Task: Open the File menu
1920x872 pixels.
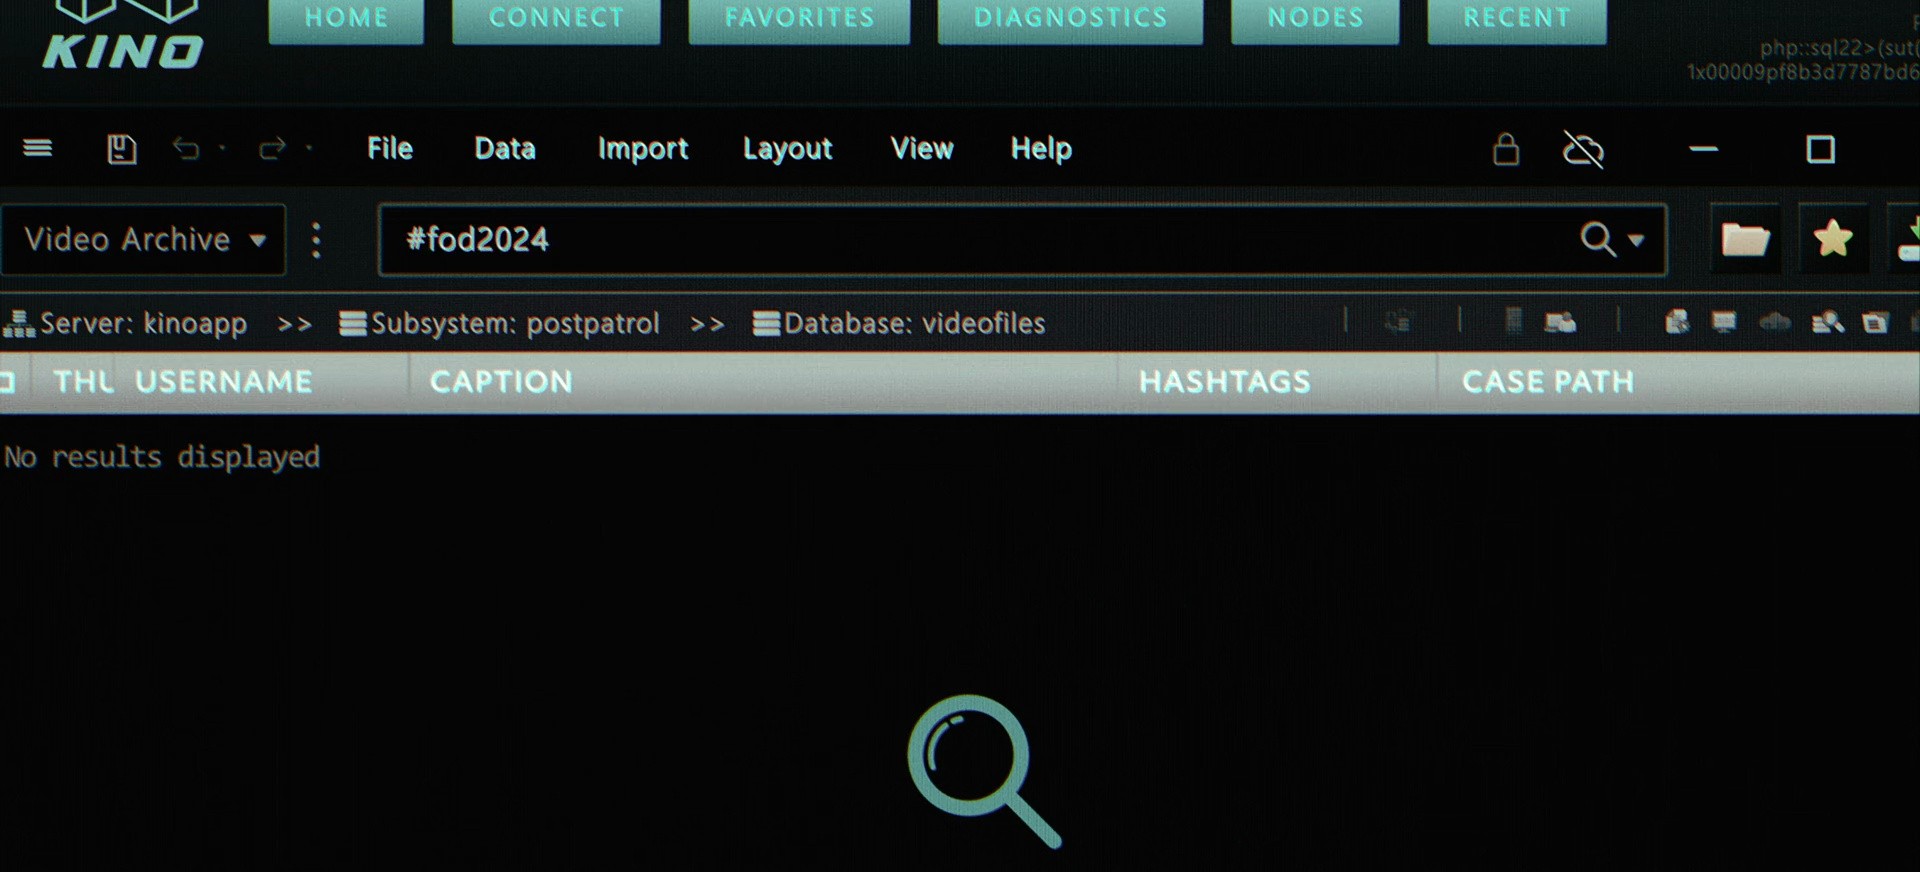Action: 390,149
